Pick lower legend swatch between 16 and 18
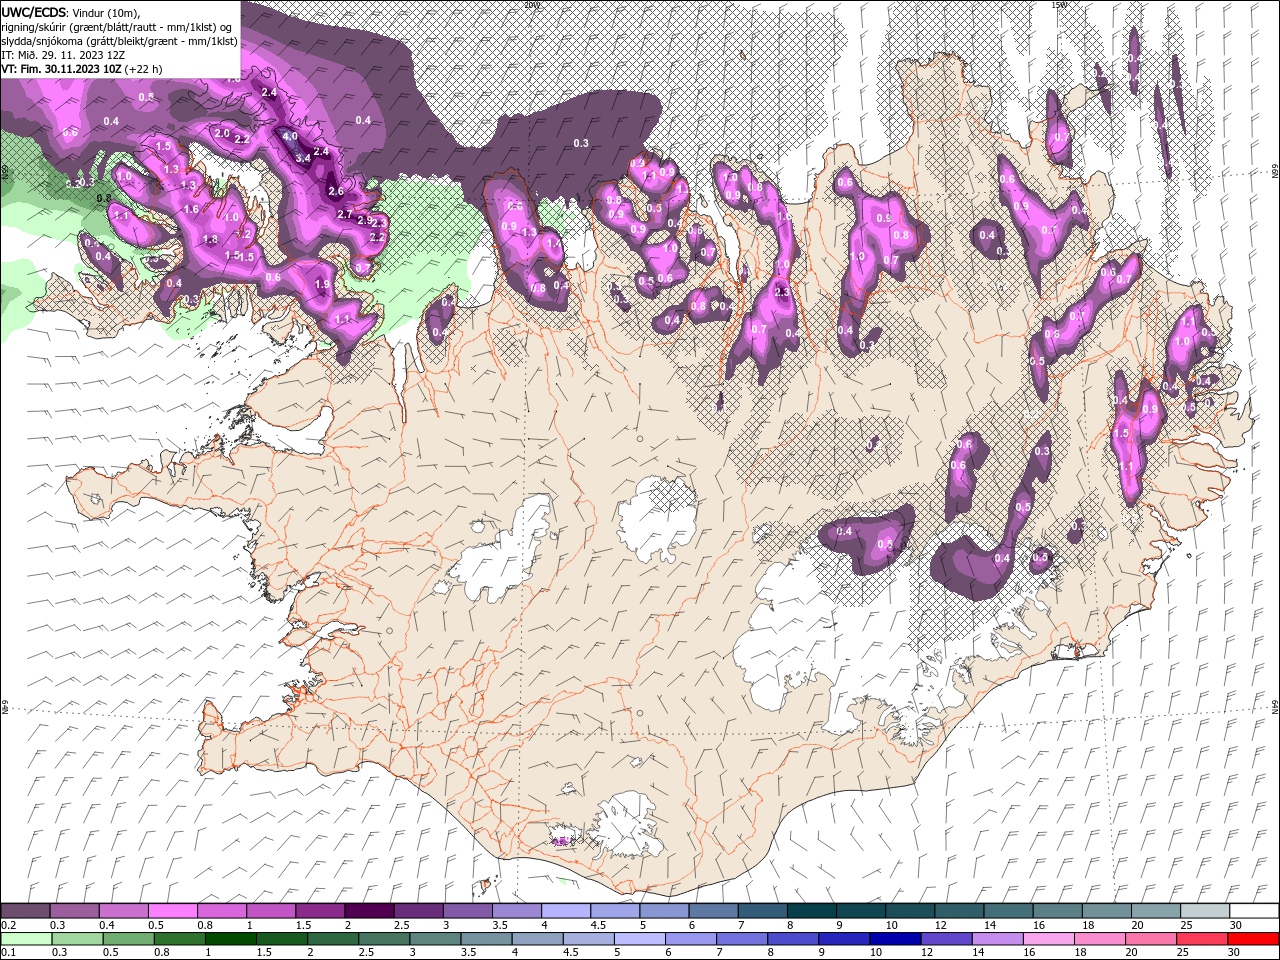Screen dimensions: 1280x960 click(1047, 938)
